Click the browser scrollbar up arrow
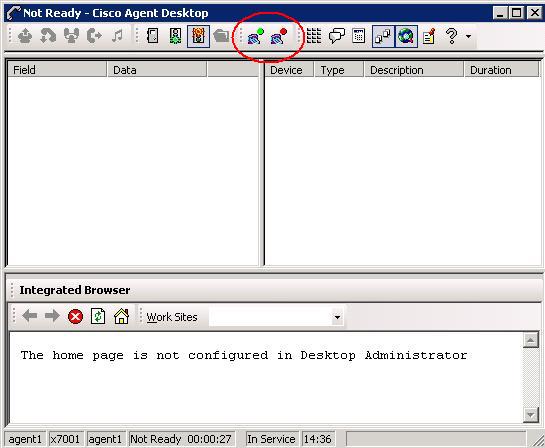545x448 pixels. 531,340
